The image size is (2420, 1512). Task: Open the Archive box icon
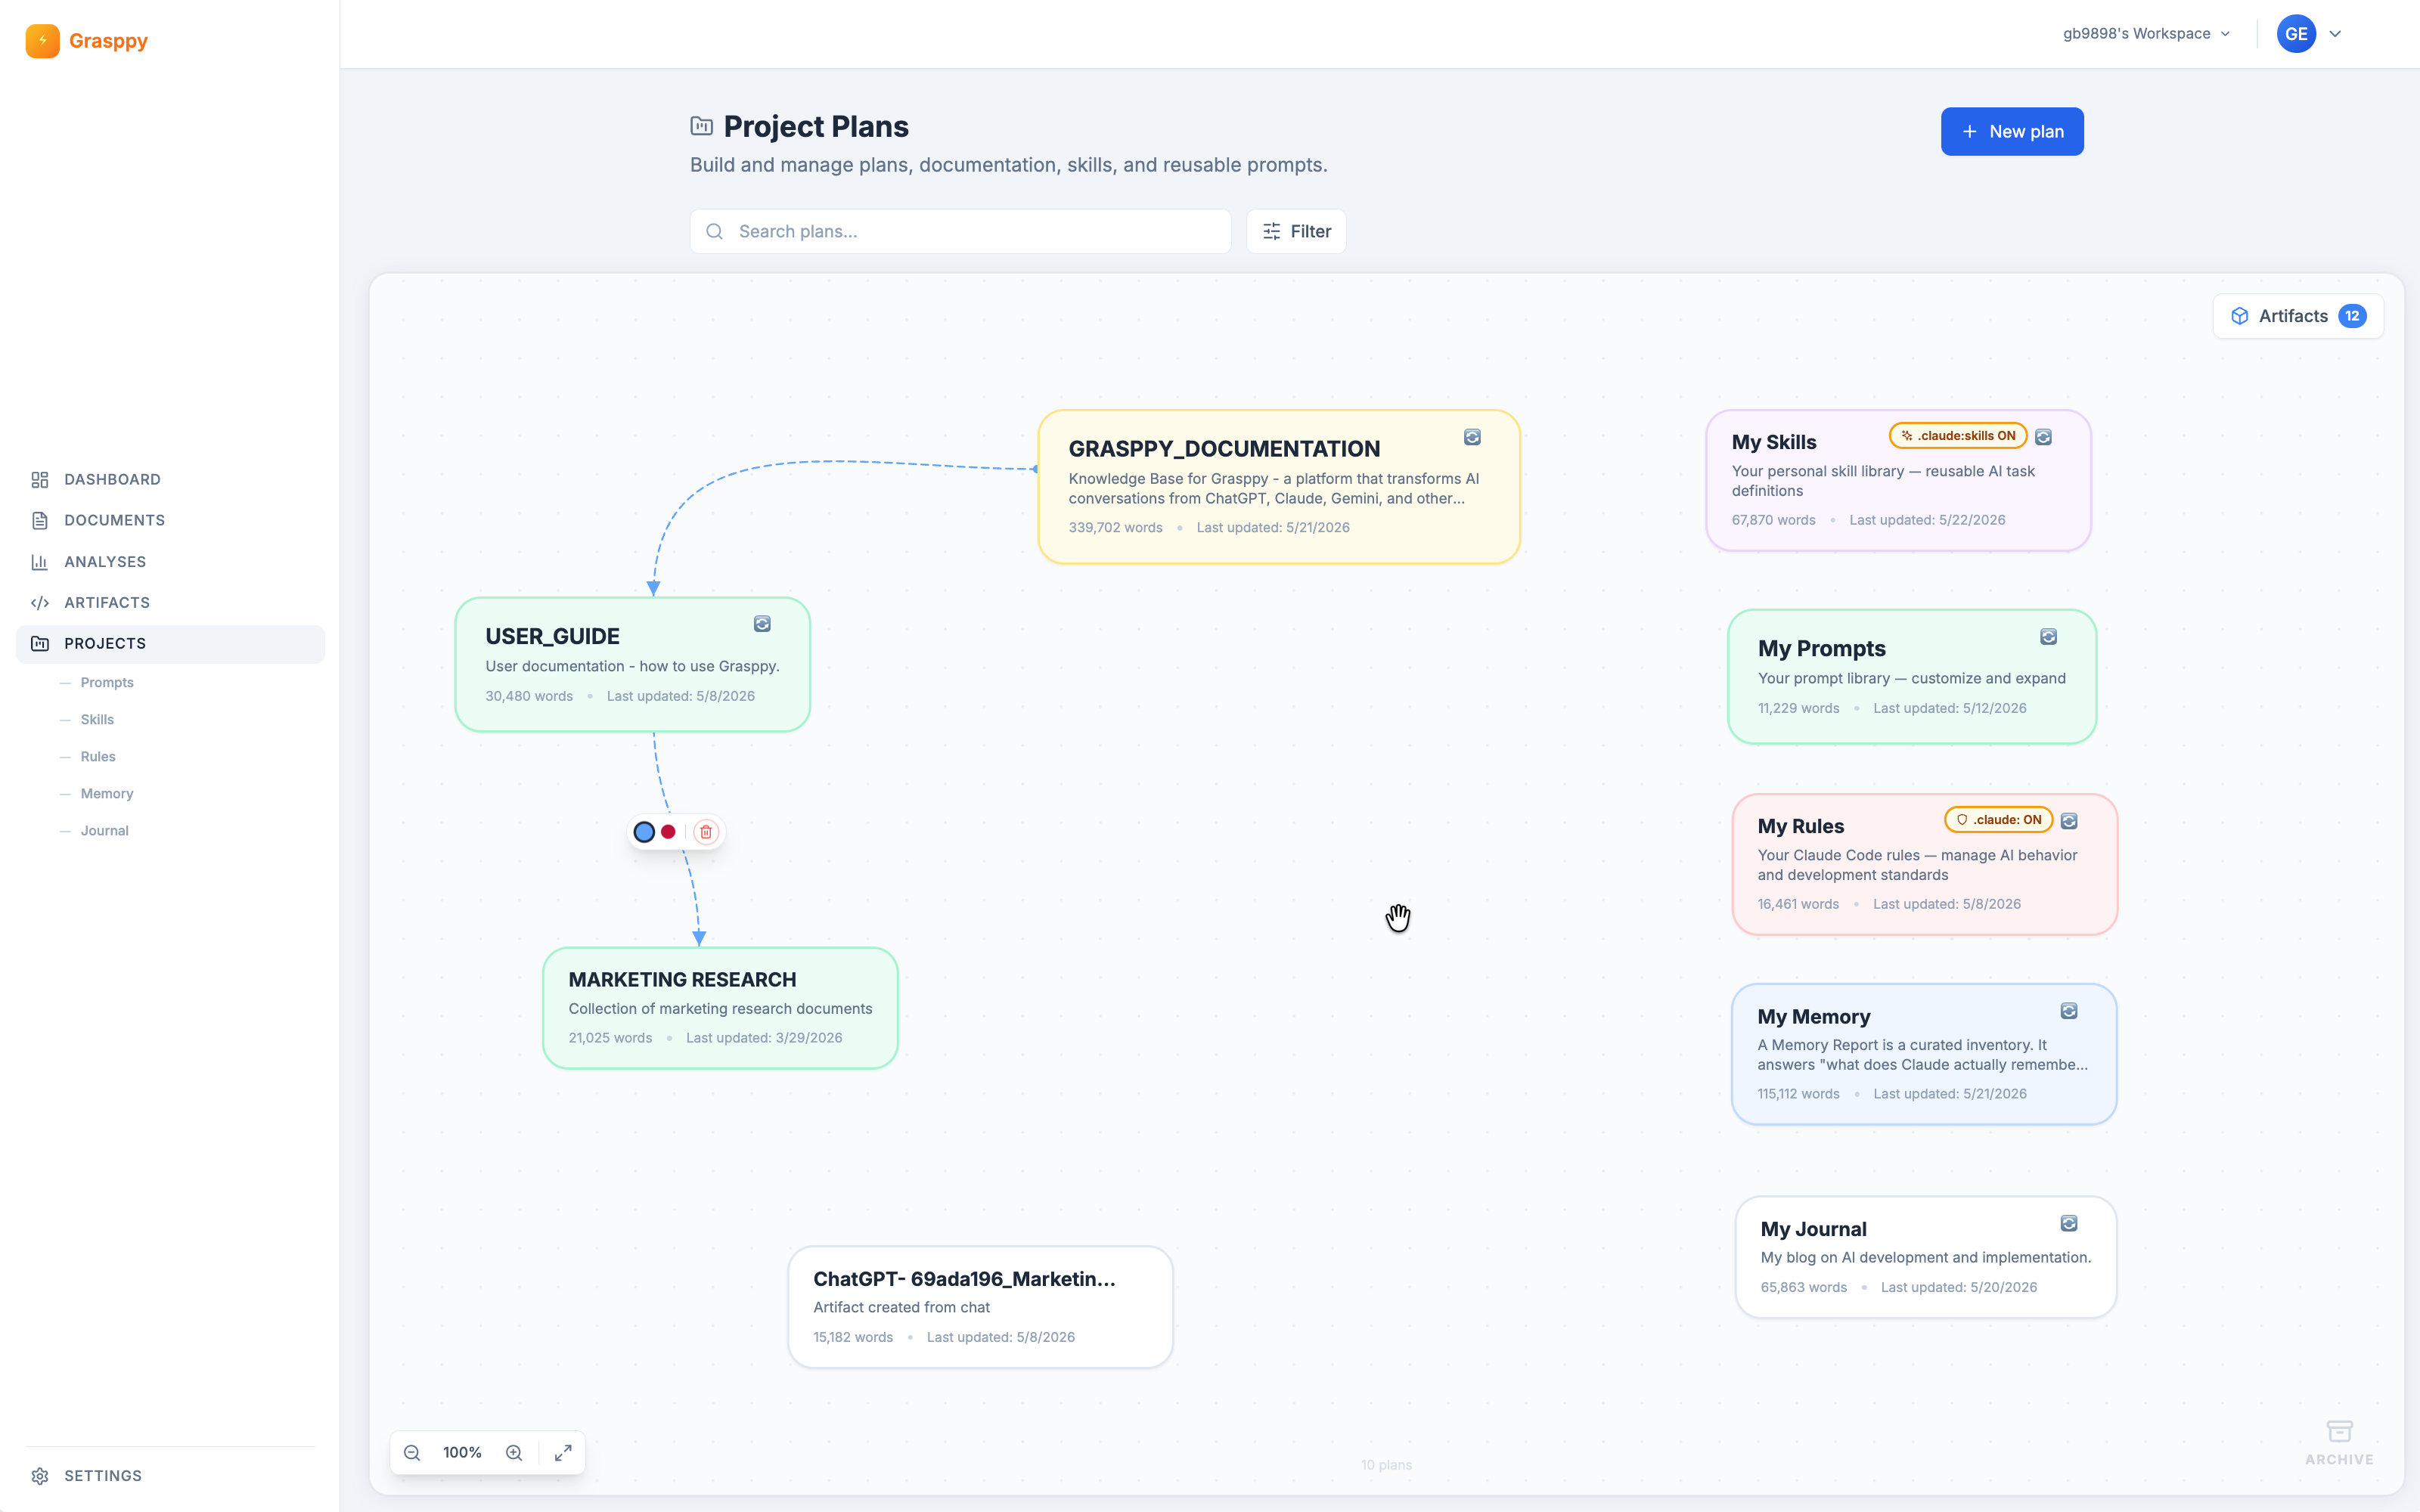click(2339, 1431)
